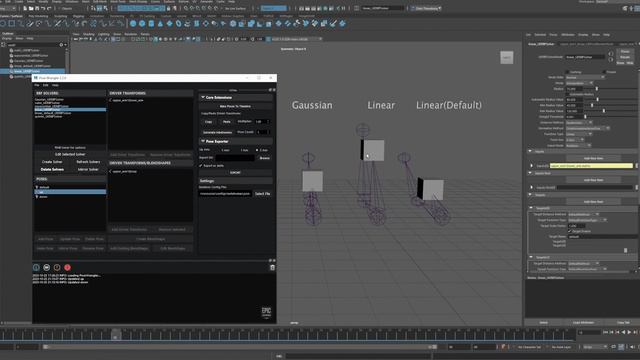Open Attribute Editor Attributes menu
Image resolution: width=640 pixels, height=360 pixels.
pyautogui.click(x=568, y=35)
